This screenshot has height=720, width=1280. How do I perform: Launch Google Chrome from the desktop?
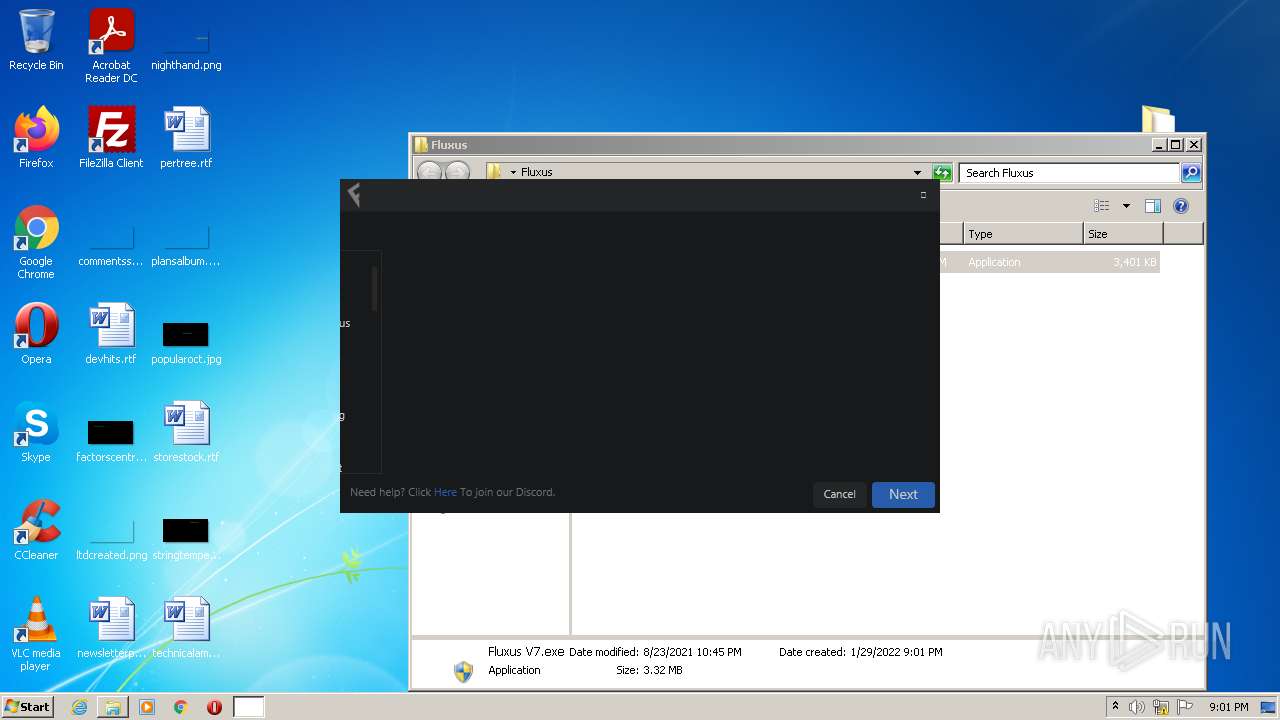click(x=36, y=242)
